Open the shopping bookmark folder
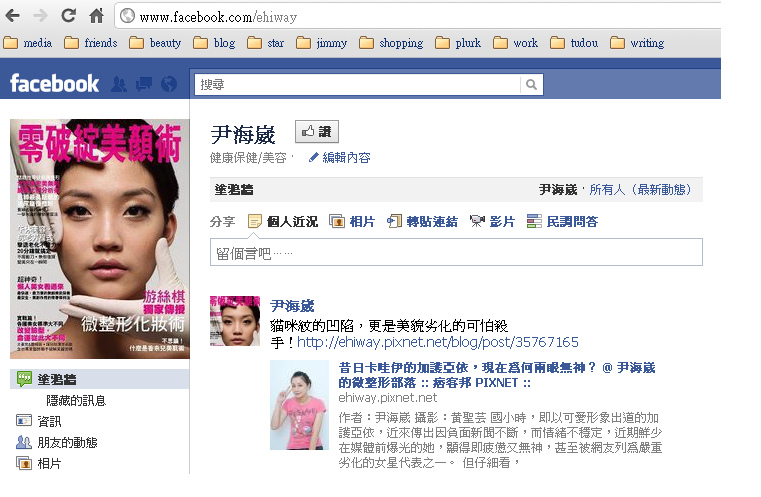Image resolution: width=761 pixels, height=497 pixels. click(391, 43)
